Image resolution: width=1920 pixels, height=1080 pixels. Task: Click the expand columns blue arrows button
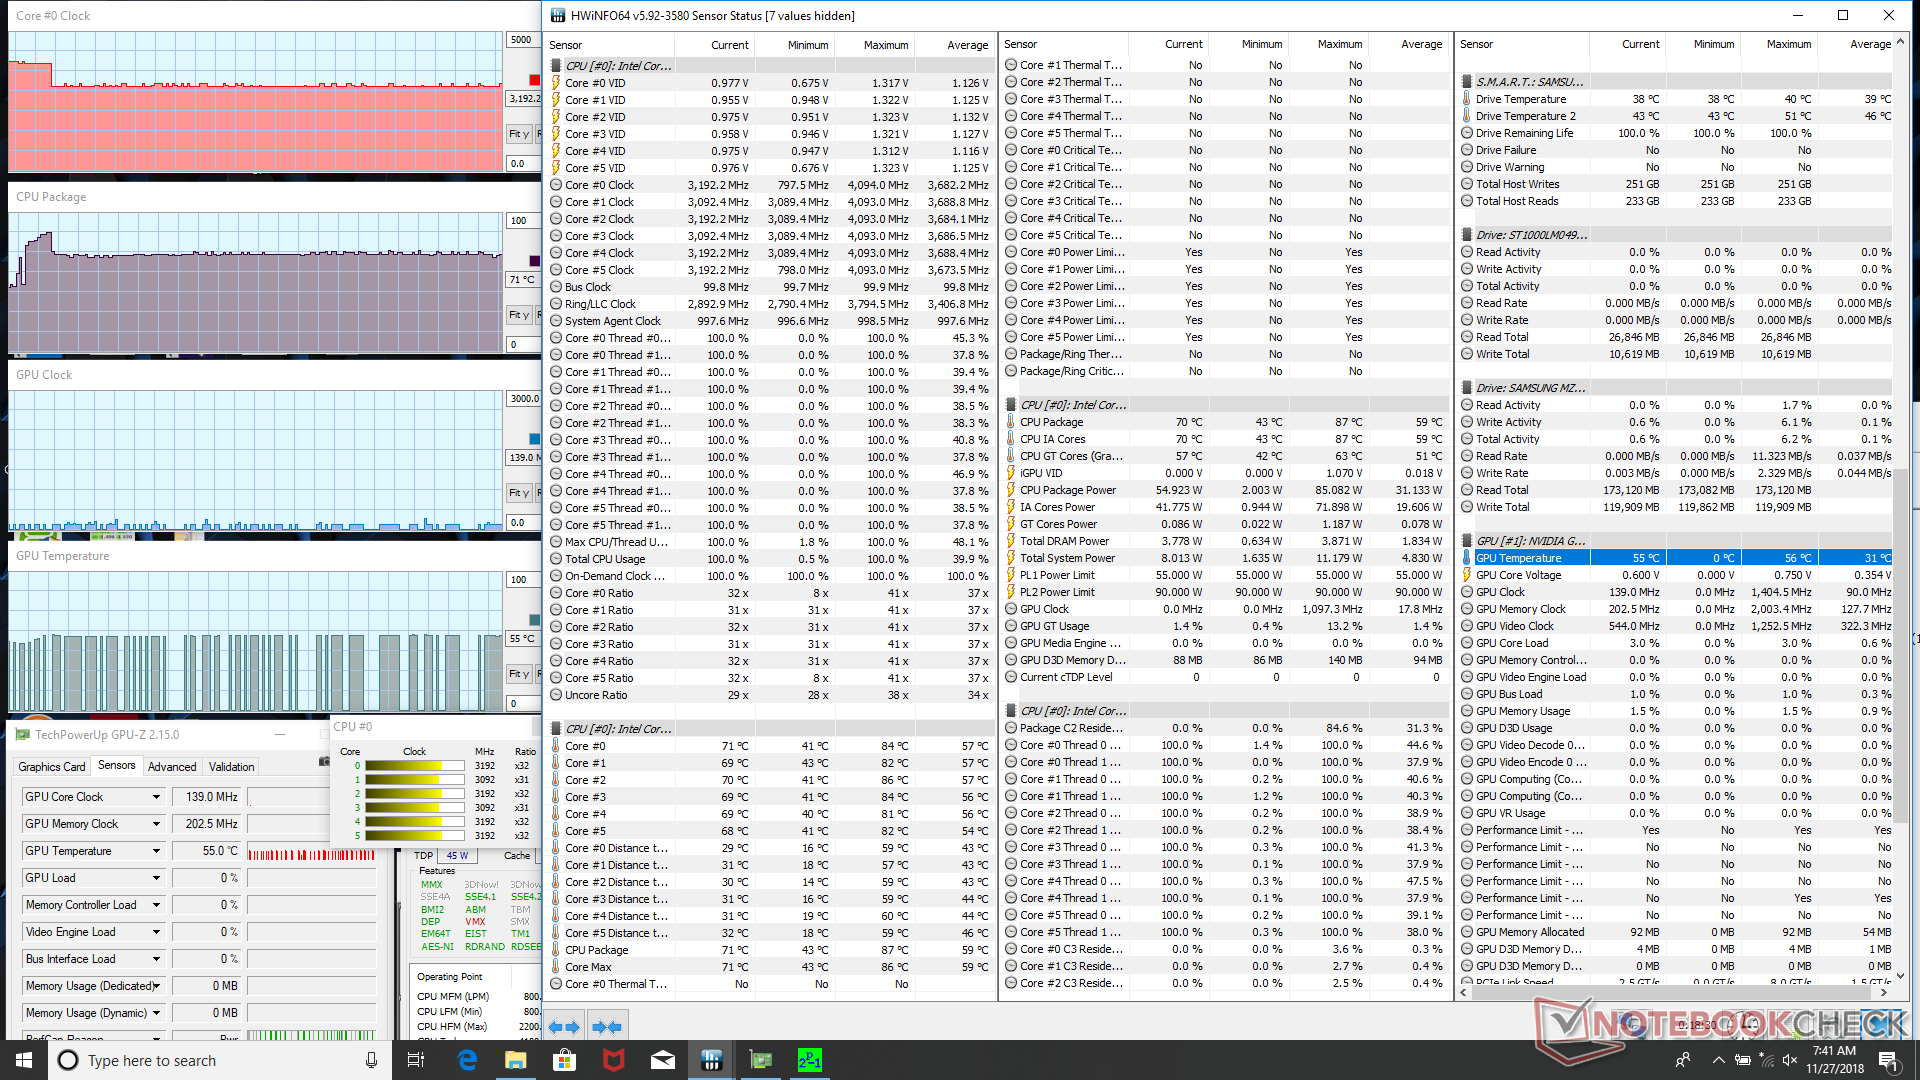pos(564,1027)
